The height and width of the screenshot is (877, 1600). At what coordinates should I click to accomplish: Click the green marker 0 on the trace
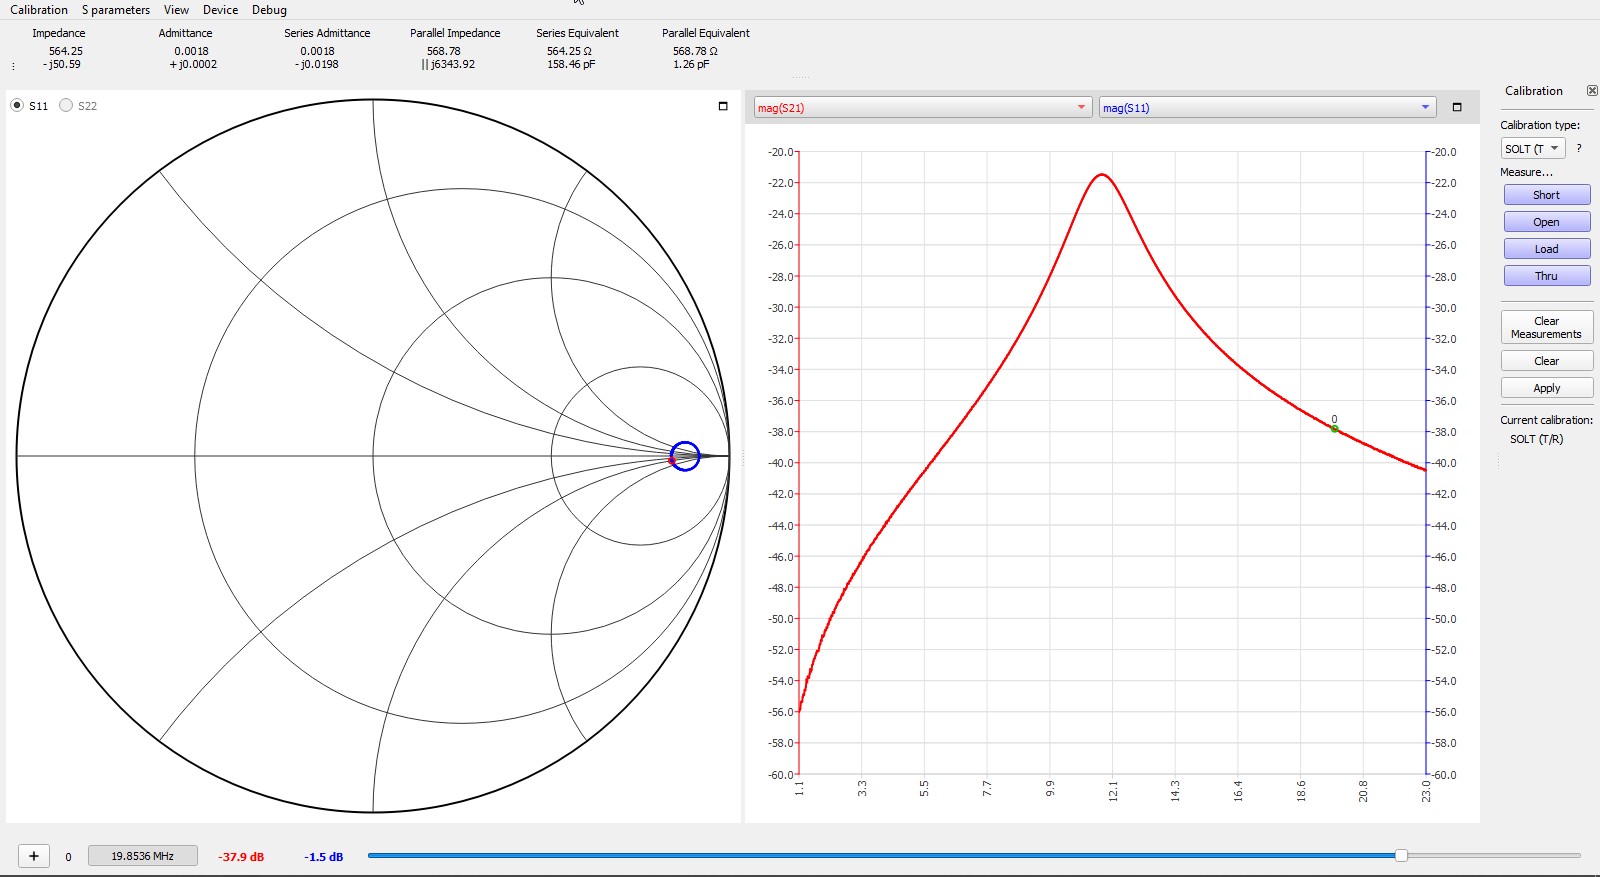pyautogui.click(x=1334, y=429)
